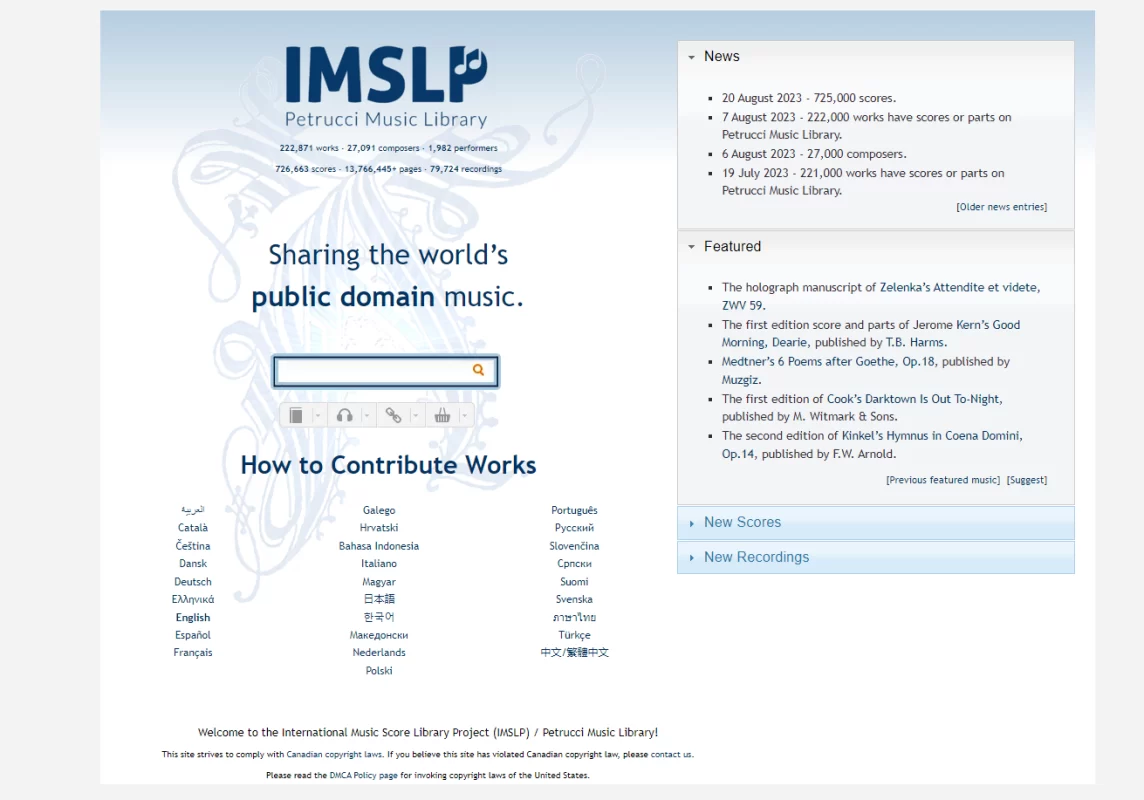Select the English language link
The image size is (1144, 800).
tap(193, 618)
